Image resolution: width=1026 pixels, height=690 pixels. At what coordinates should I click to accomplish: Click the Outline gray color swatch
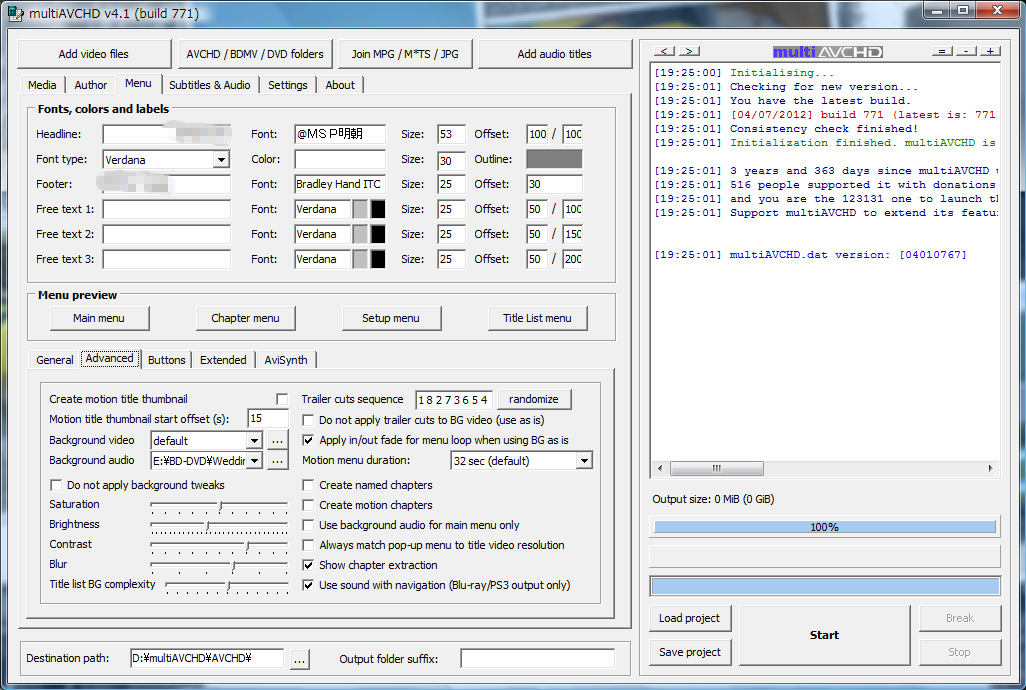pyautogui.click(x=554, y=159)
